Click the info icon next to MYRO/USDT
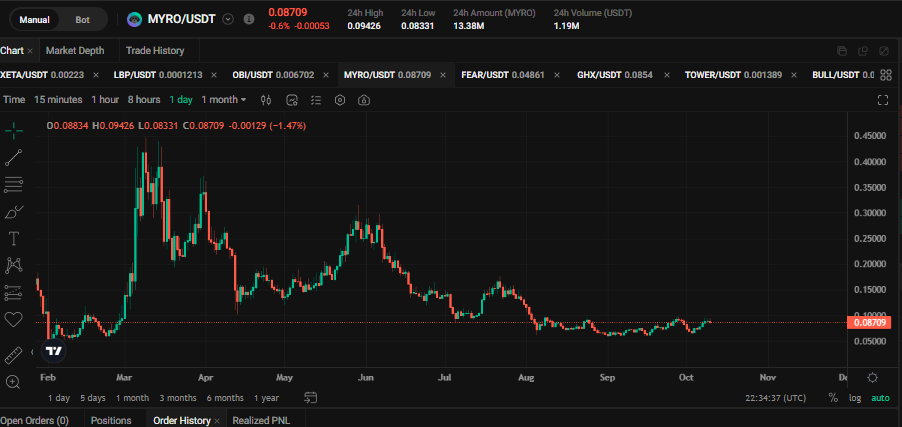902x427 pixels. [x=249, y=19]
